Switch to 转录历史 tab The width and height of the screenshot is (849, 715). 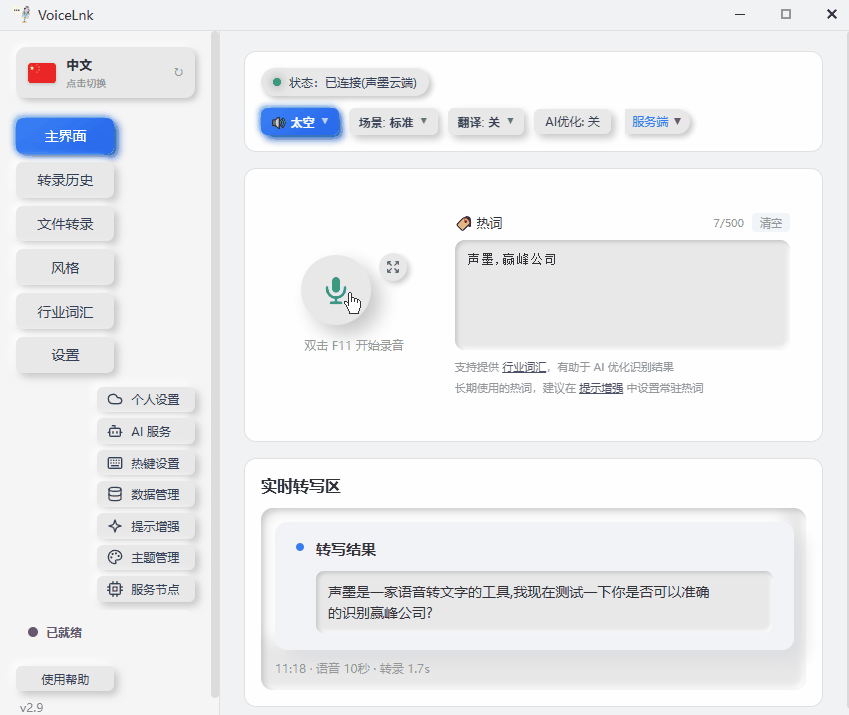pos(65,180)
